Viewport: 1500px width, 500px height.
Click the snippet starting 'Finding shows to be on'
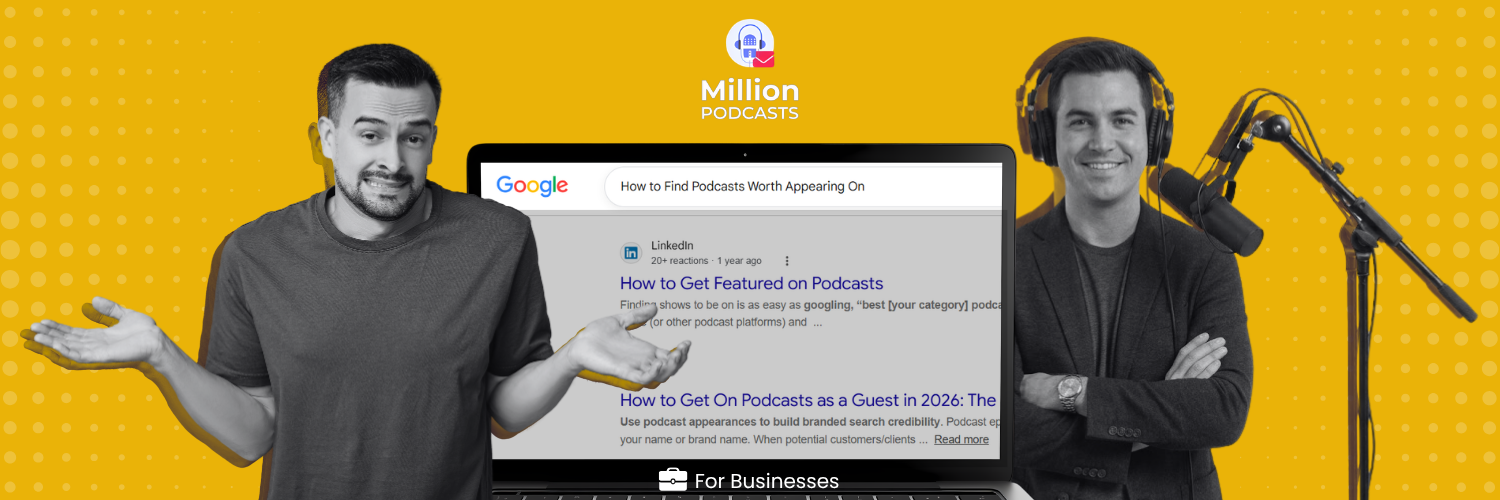[x=810, y=313]
